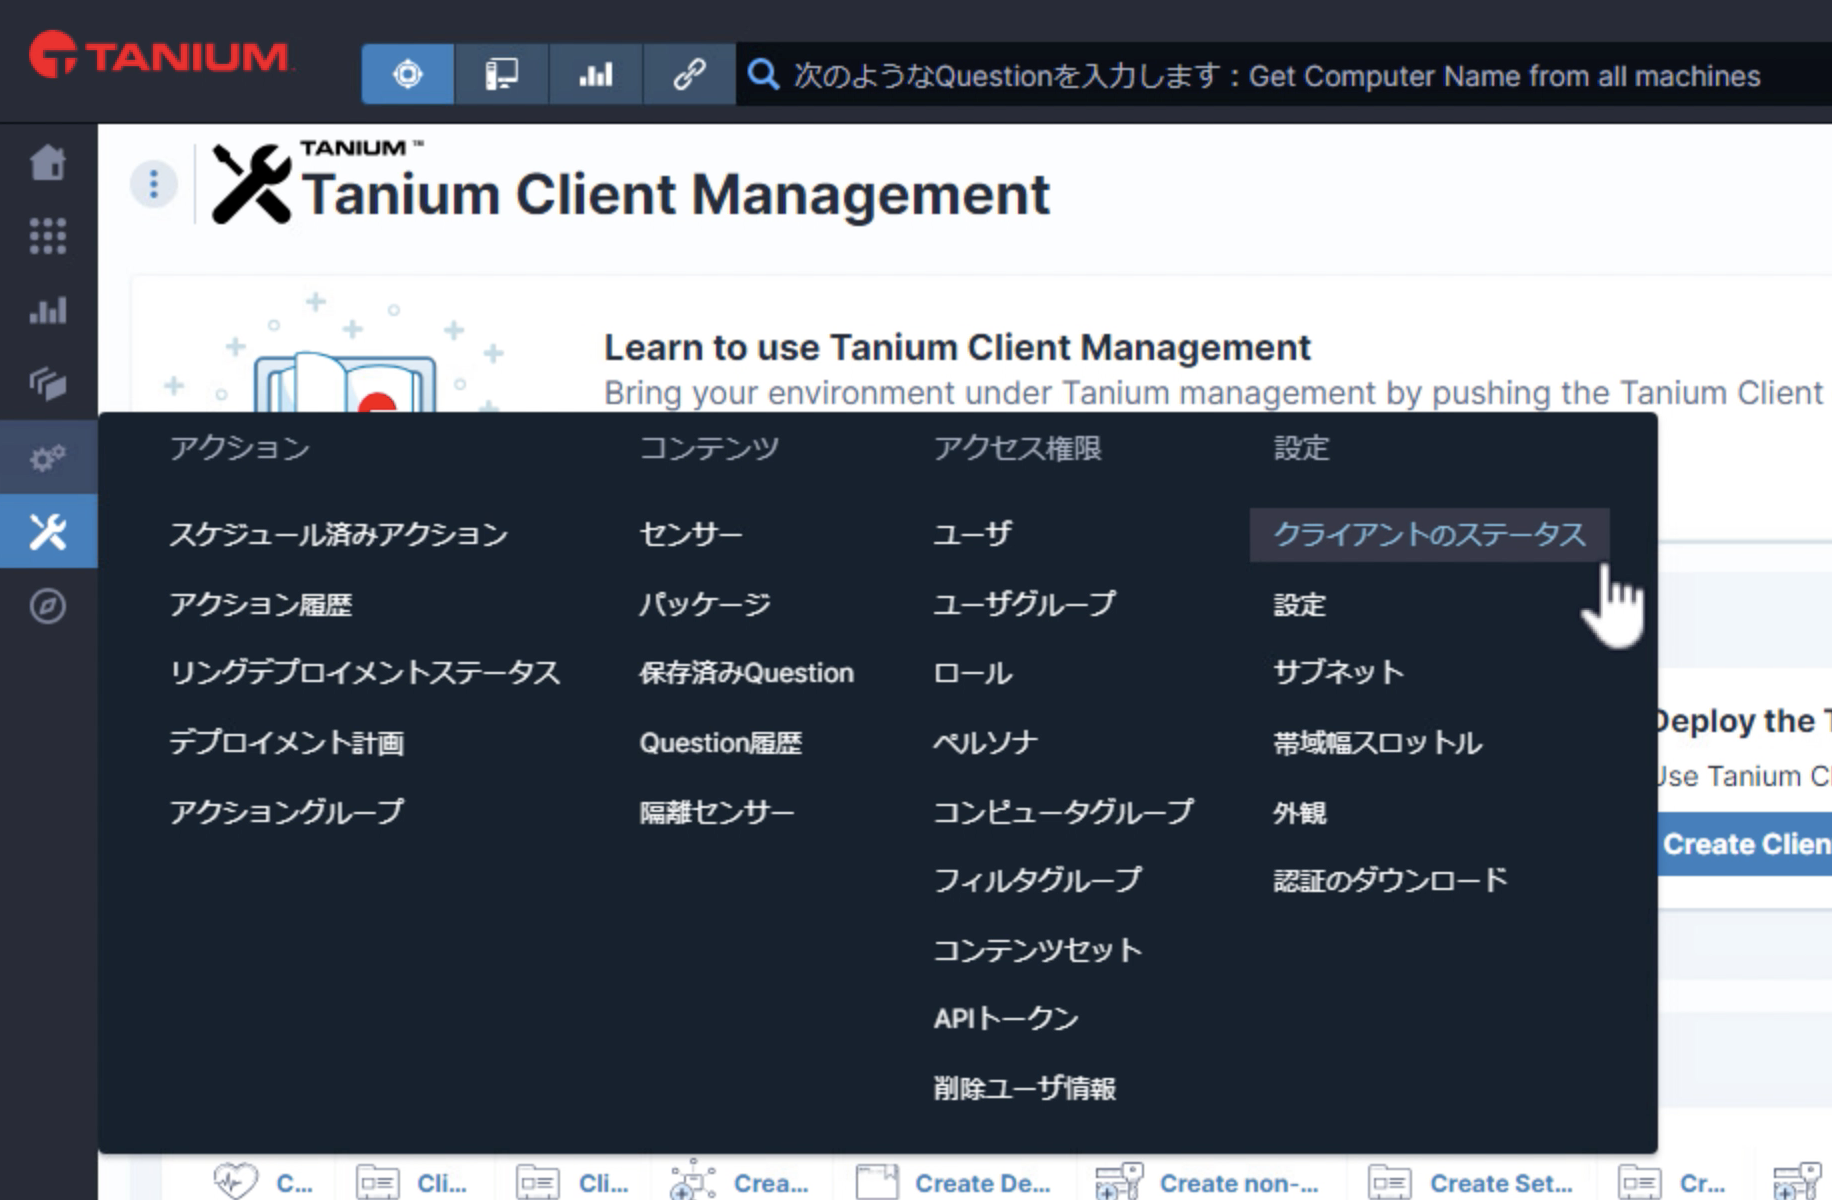Open 外観 menu item

[1300, 812]
